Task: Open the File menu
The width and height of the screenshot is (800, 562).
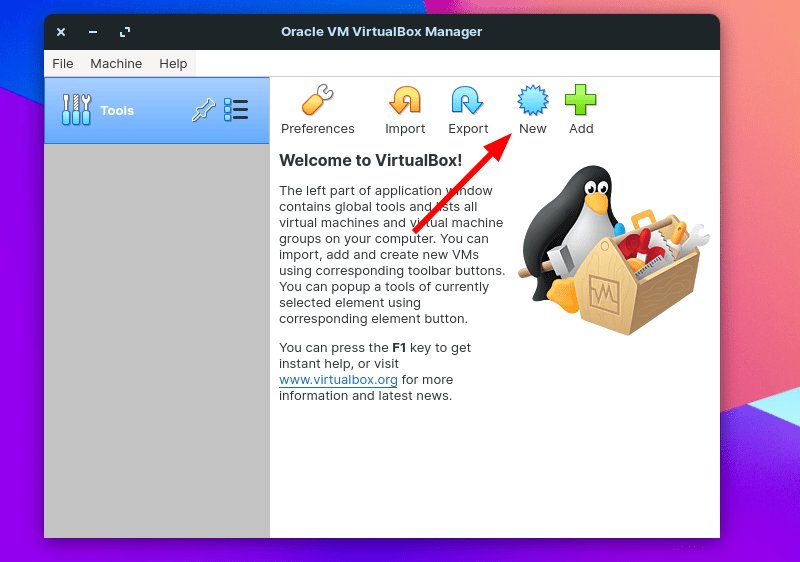Action: point(63,63)
